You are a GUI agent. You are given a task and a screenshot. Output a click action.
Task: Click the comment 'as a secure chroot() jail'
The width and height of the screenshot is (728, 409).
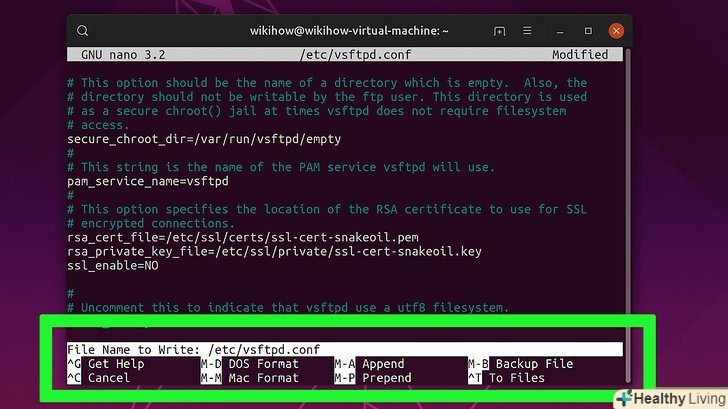317,111
